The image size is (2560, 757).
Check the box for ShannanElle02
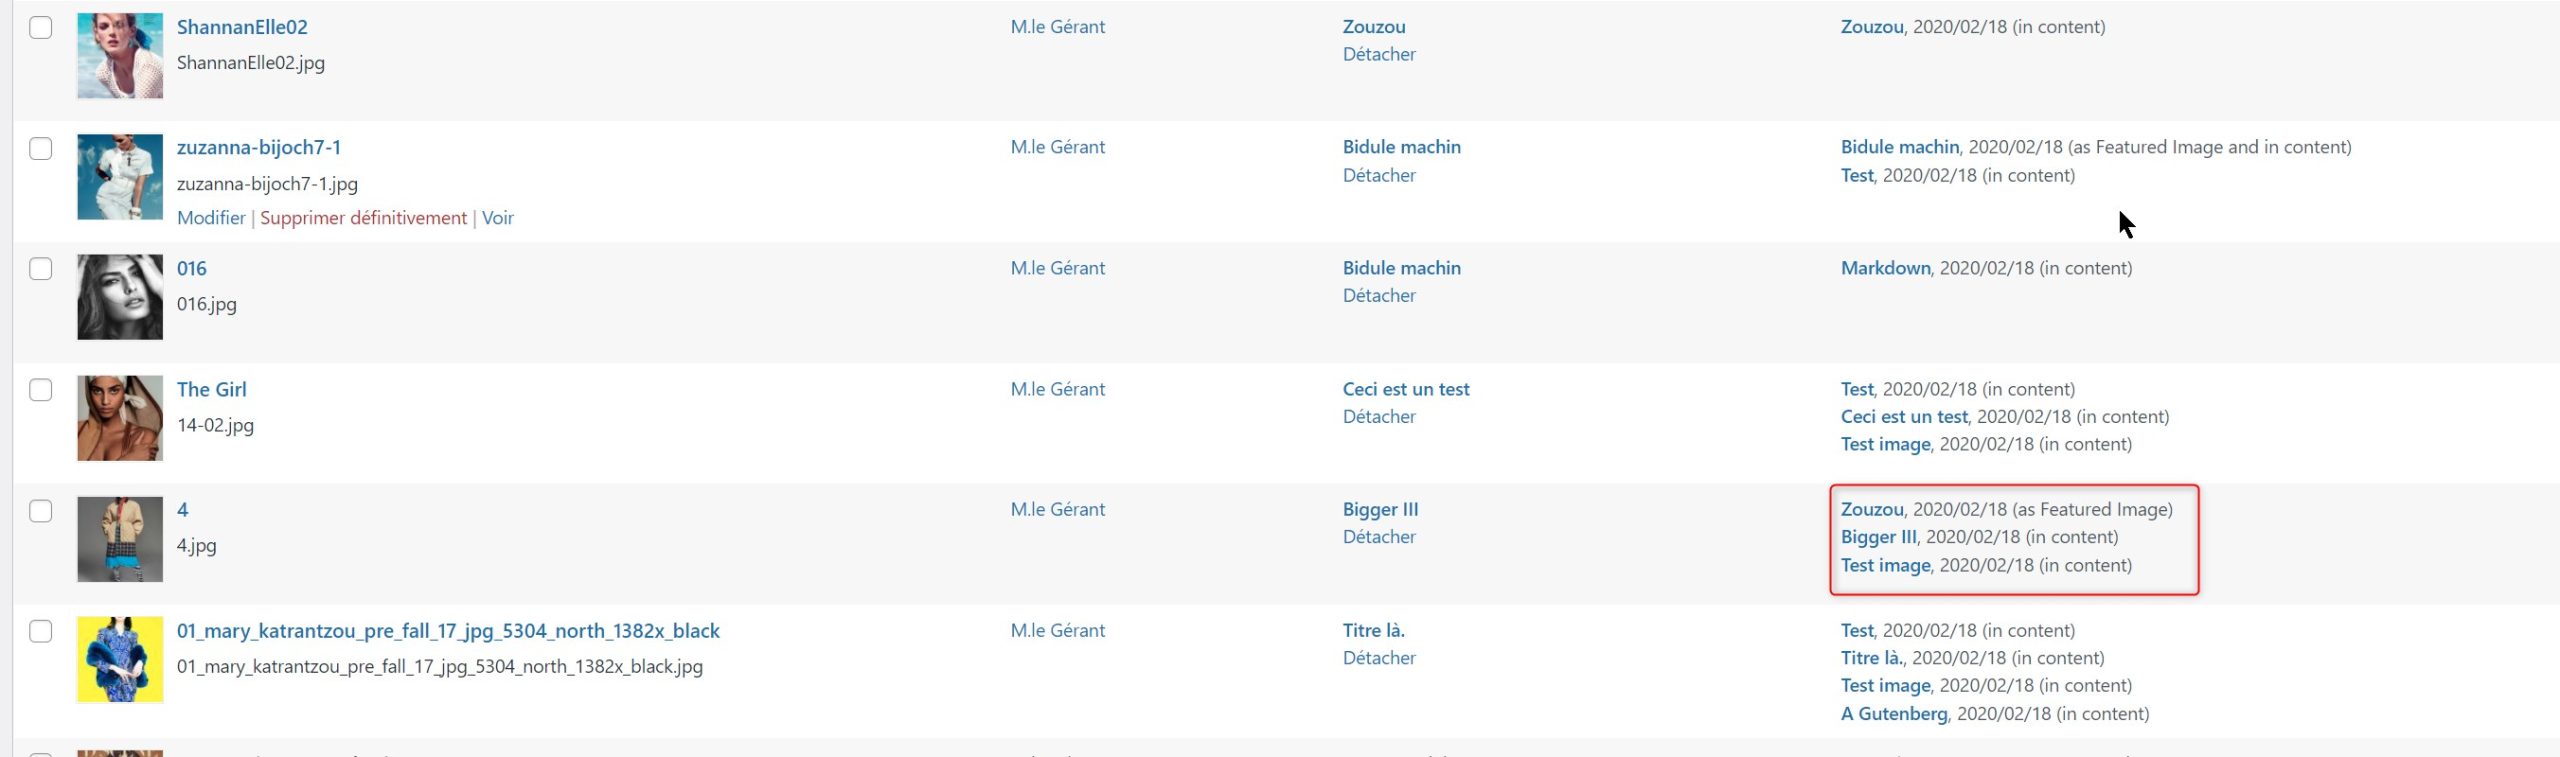click(x=41, y=27)
